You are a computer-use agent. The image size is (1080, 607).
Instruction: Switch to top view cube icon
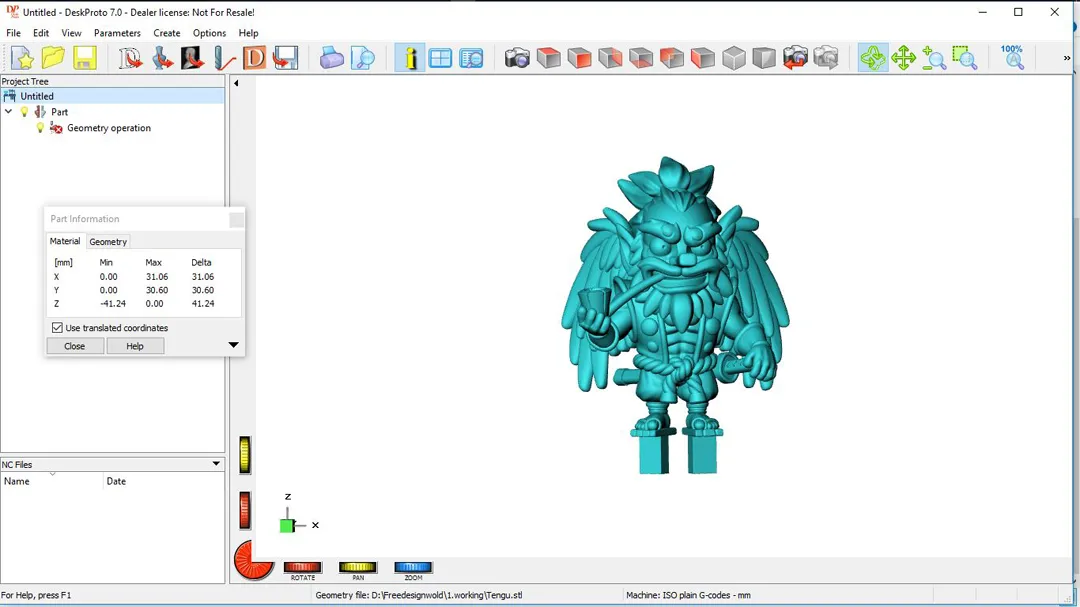[x=548, y=59]
